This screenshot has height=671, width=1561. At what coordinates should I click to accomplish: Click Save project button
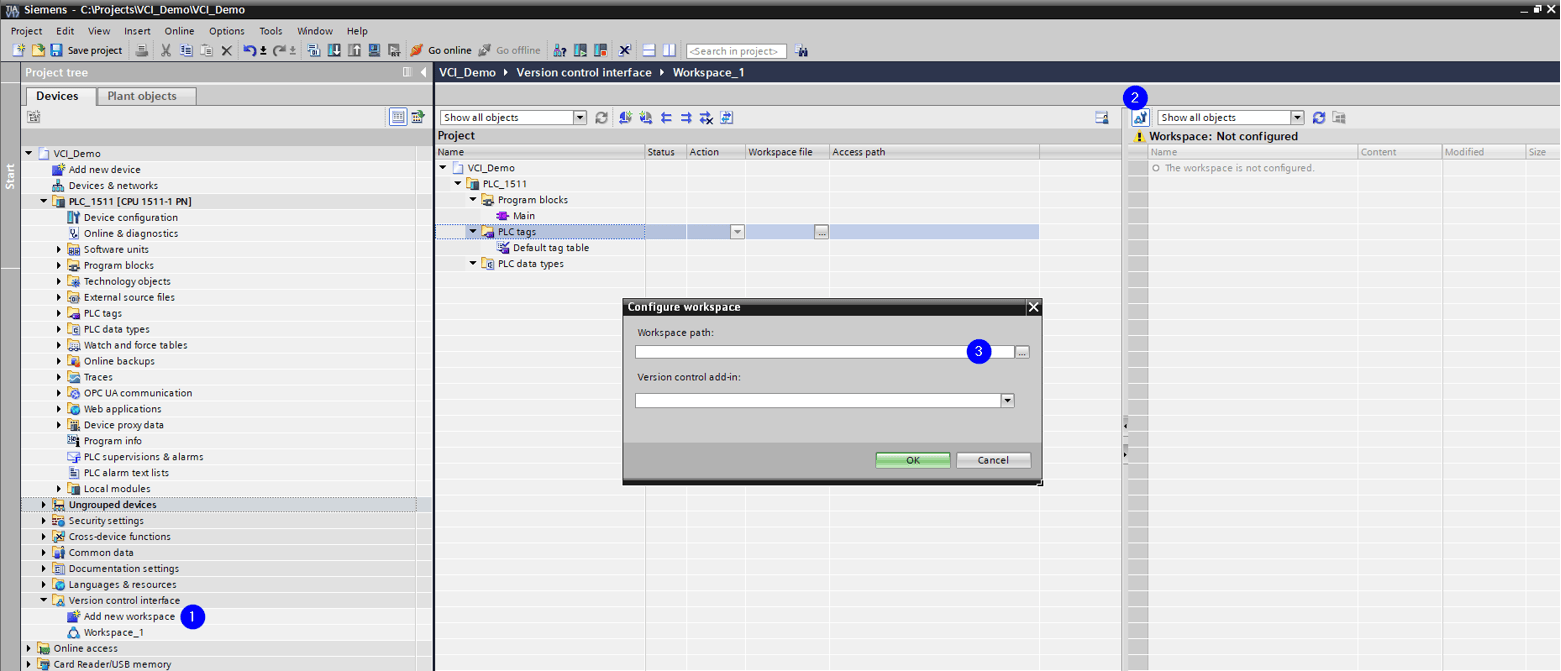[86, 50]
